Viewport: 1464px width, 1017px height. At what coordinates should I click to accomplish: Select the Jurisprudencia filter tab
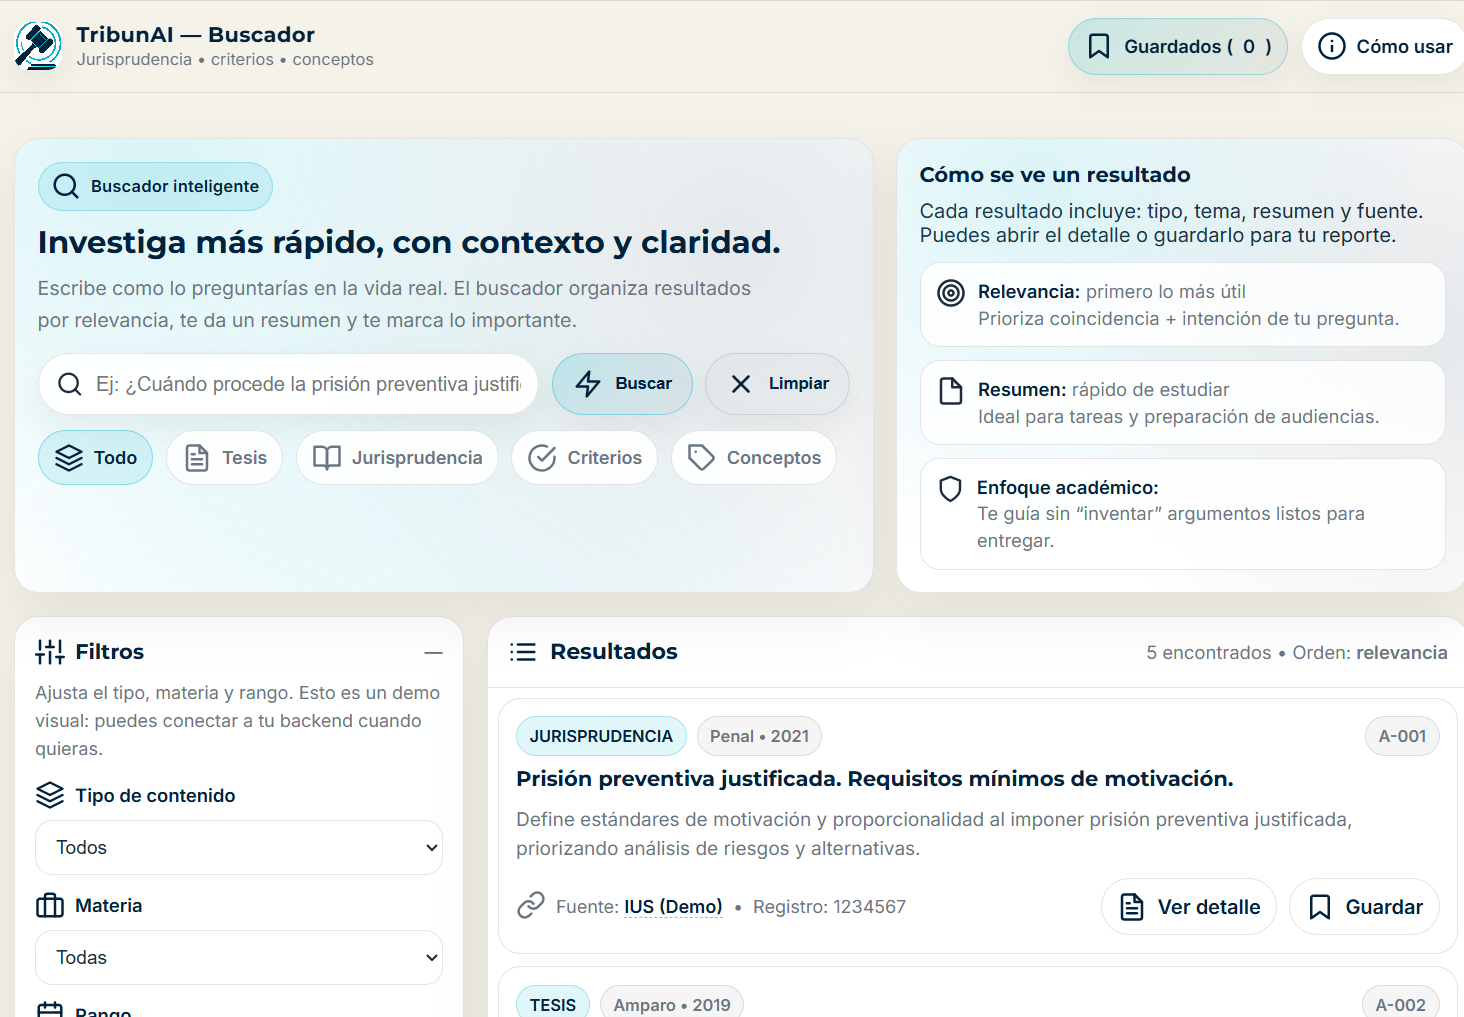click(x=397, y=458)
